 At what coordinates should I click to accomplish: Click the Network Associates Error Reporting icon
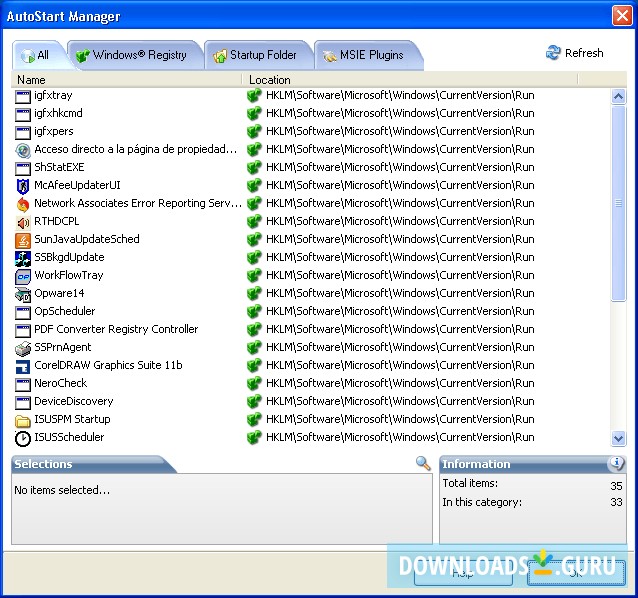click(23, 204)
